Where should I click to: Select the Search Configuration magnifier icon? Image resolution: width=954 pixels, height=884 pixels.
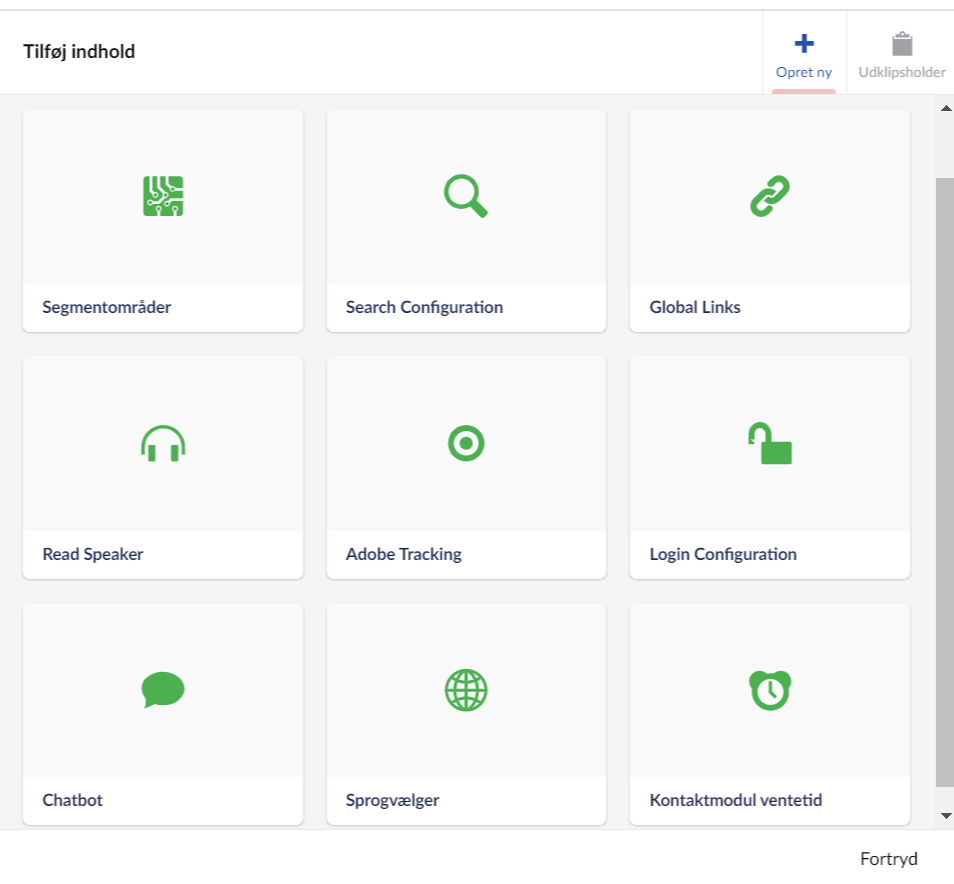click(466, 196)
